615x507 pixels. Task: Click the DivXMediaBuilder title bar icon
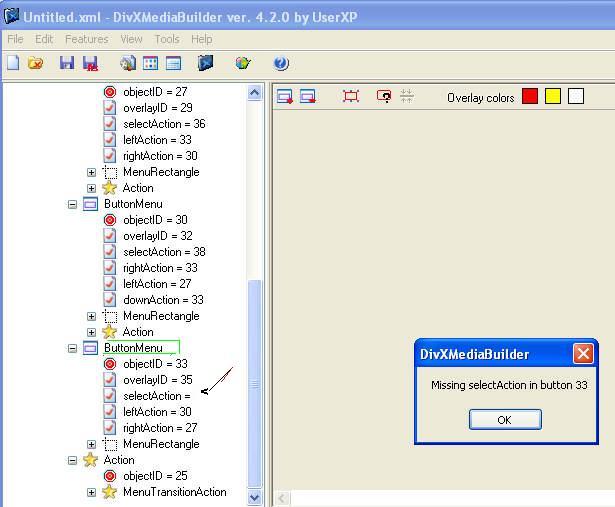coord(11,16)
